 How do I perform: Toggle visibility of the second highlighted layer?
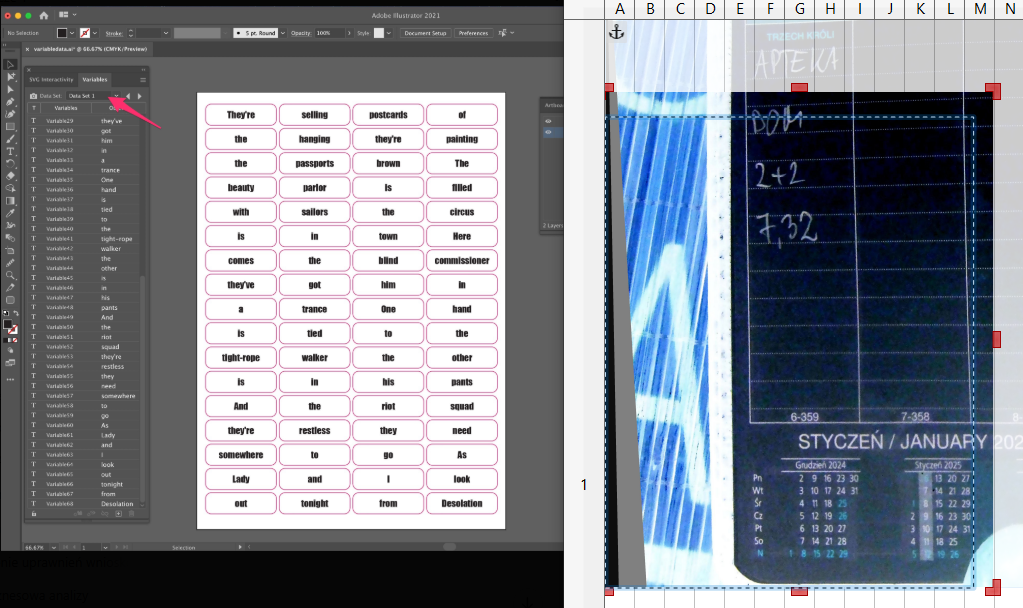[548, 132]
